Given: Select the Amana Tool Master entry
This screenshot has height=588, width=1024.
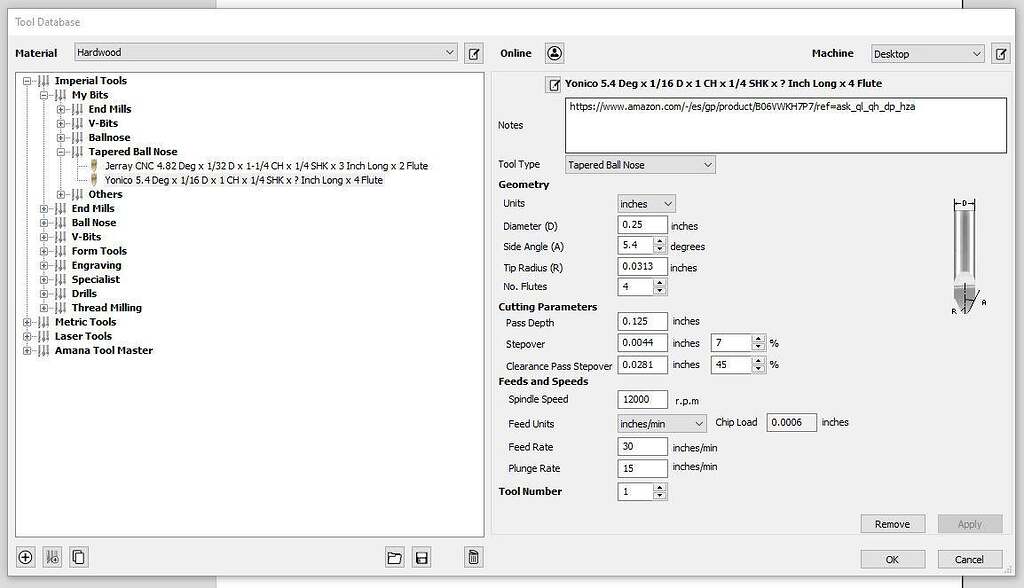Looking at the screenshot, I should click(104, 351).
